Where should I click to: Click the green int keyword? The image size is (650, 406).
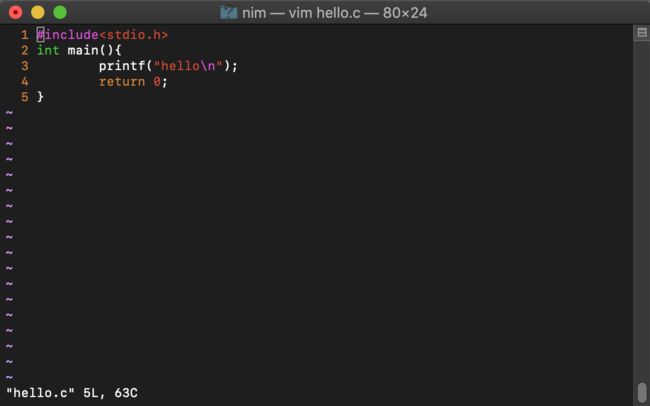[48, 51]
